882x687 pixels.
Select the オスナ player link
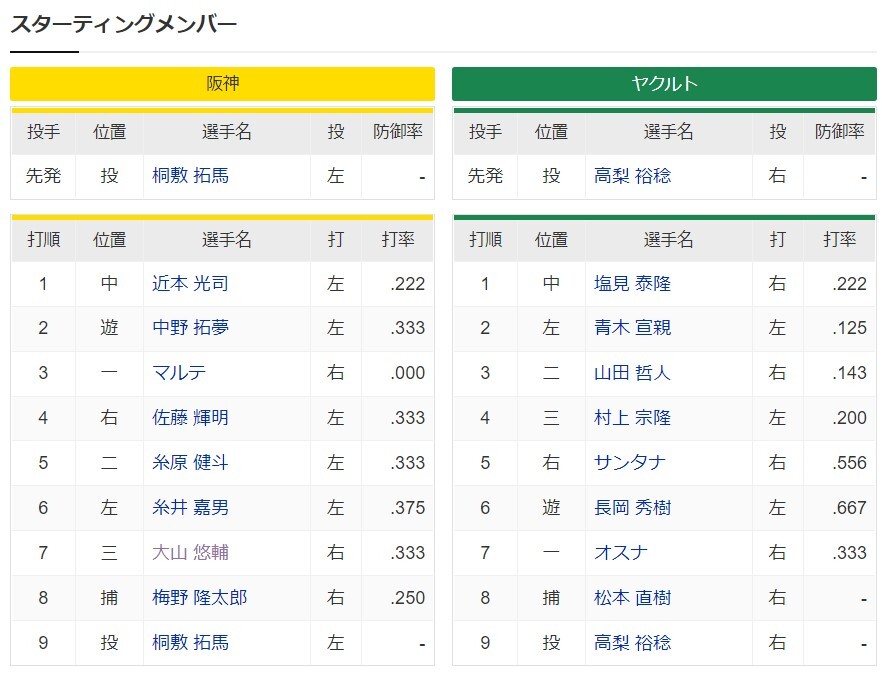(x=621, y=553)
